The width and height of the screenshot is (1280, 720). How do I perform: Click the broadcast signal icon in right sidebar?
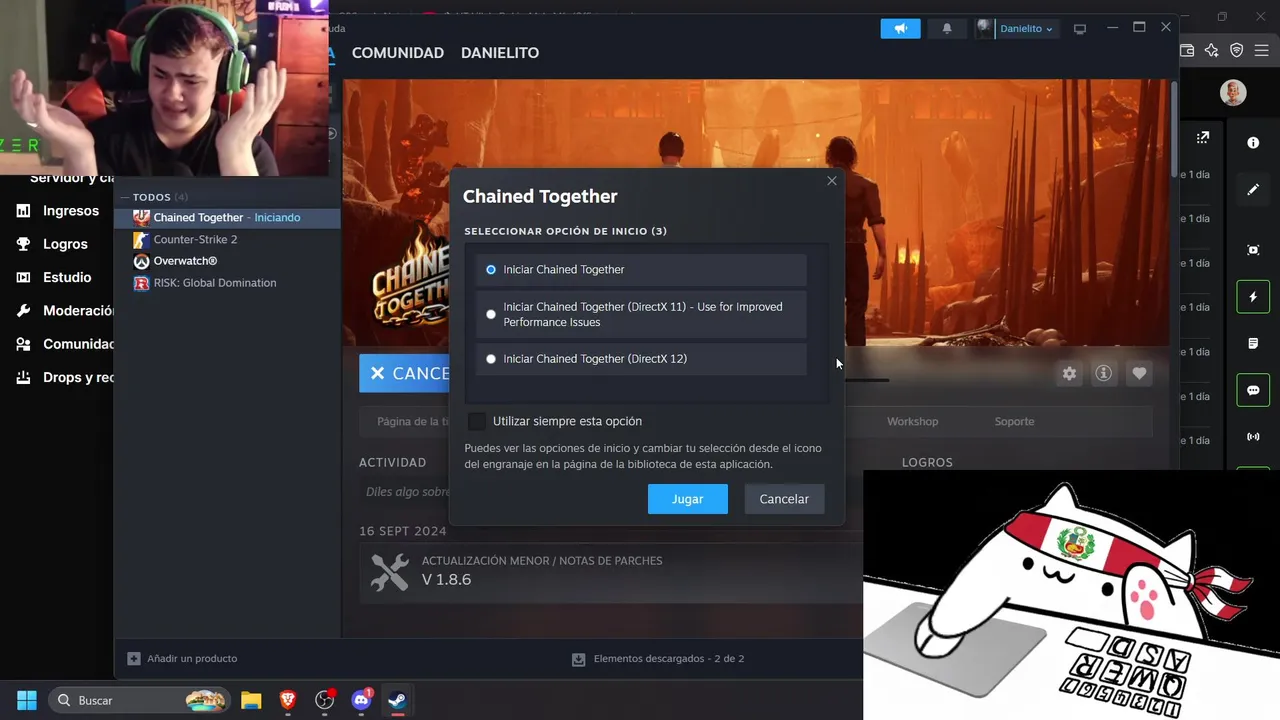1253,437
